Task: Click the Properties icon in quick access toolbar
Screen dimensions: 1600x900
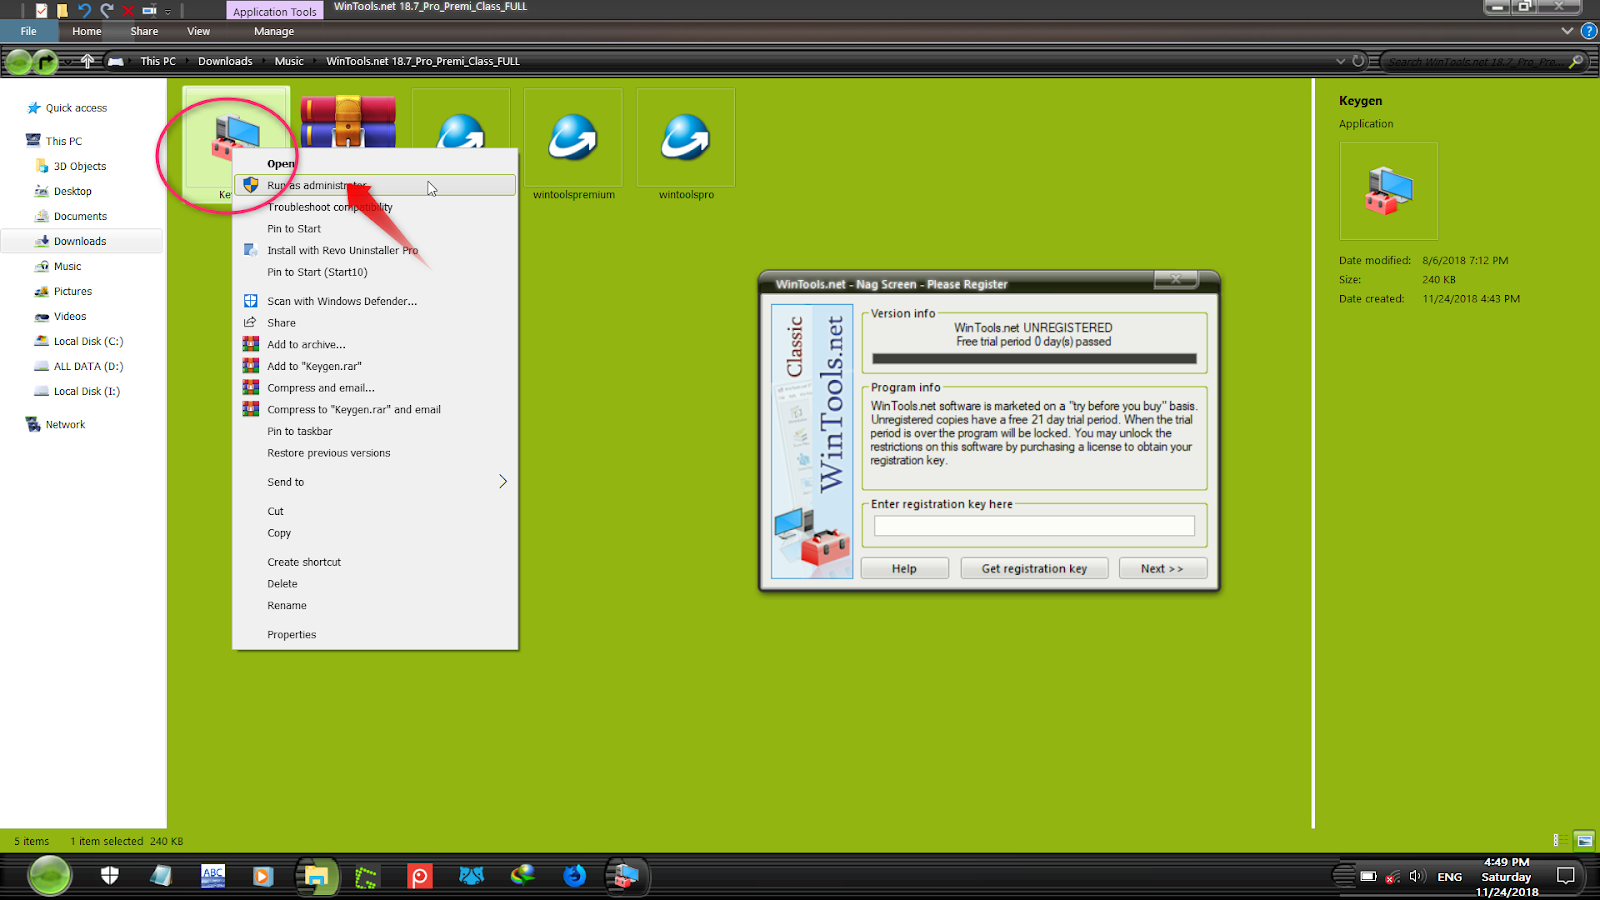Action: coord(41,11)
